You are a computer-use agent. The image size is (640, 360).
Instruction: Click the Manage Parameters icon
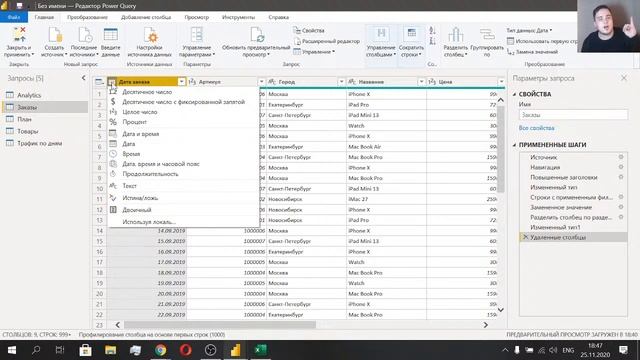[x=197, y=35]
